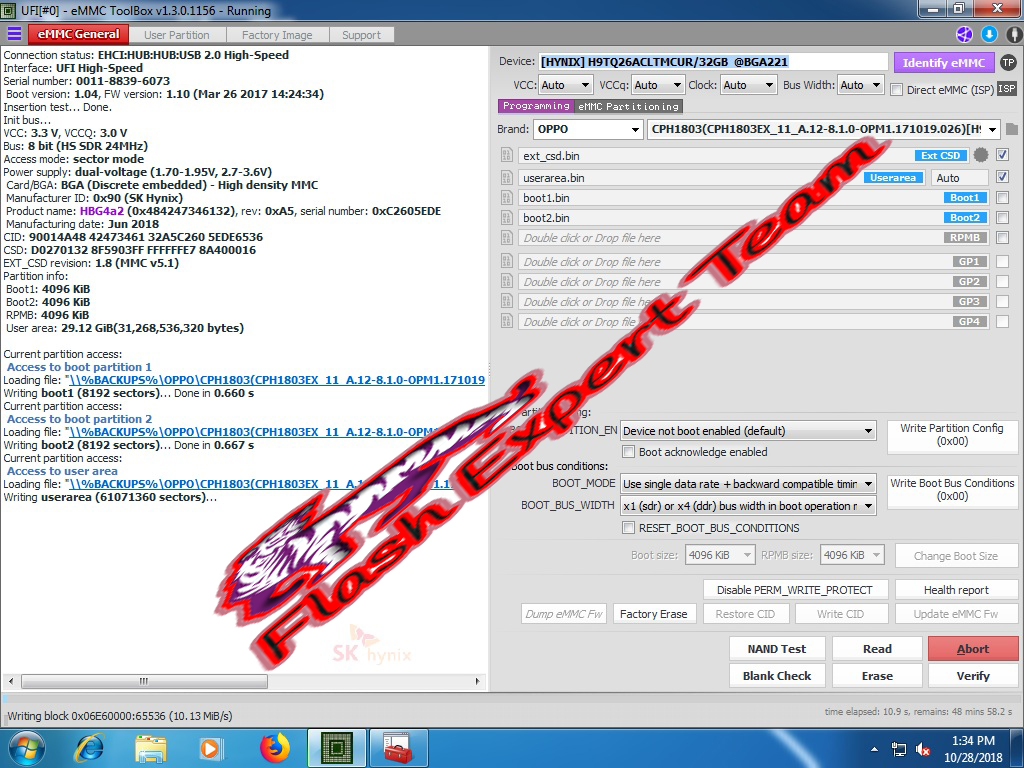Open the Clock dropdown
The width and height of the screenshot is (1024, 768).
pyautogui.click(x=748, y=85)
